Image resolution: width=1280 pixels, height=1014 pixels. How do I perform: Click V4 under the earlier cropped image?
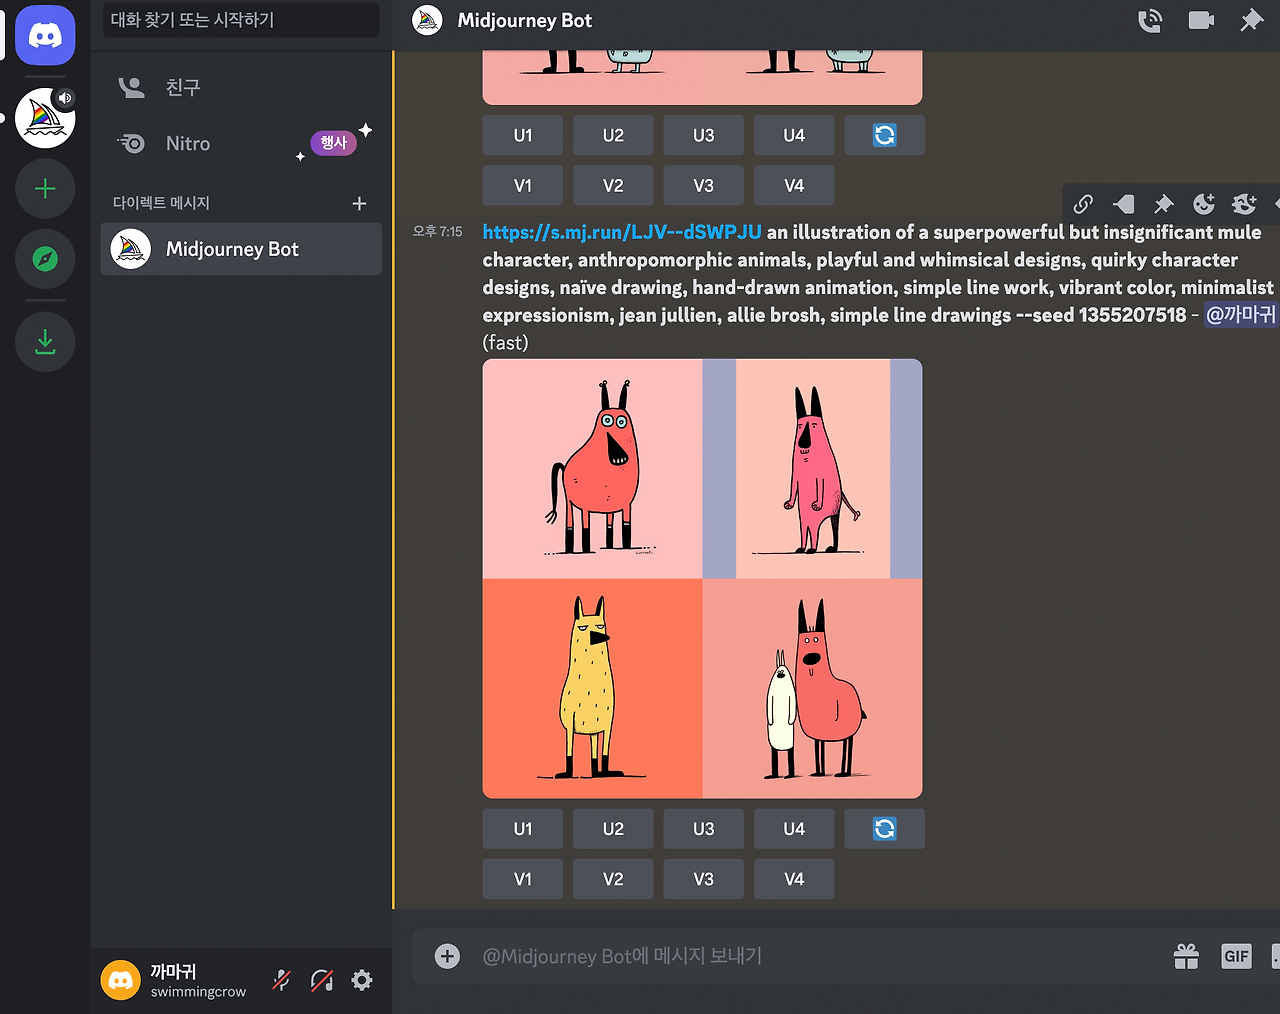pyautogui.click(x=794, y=185)
